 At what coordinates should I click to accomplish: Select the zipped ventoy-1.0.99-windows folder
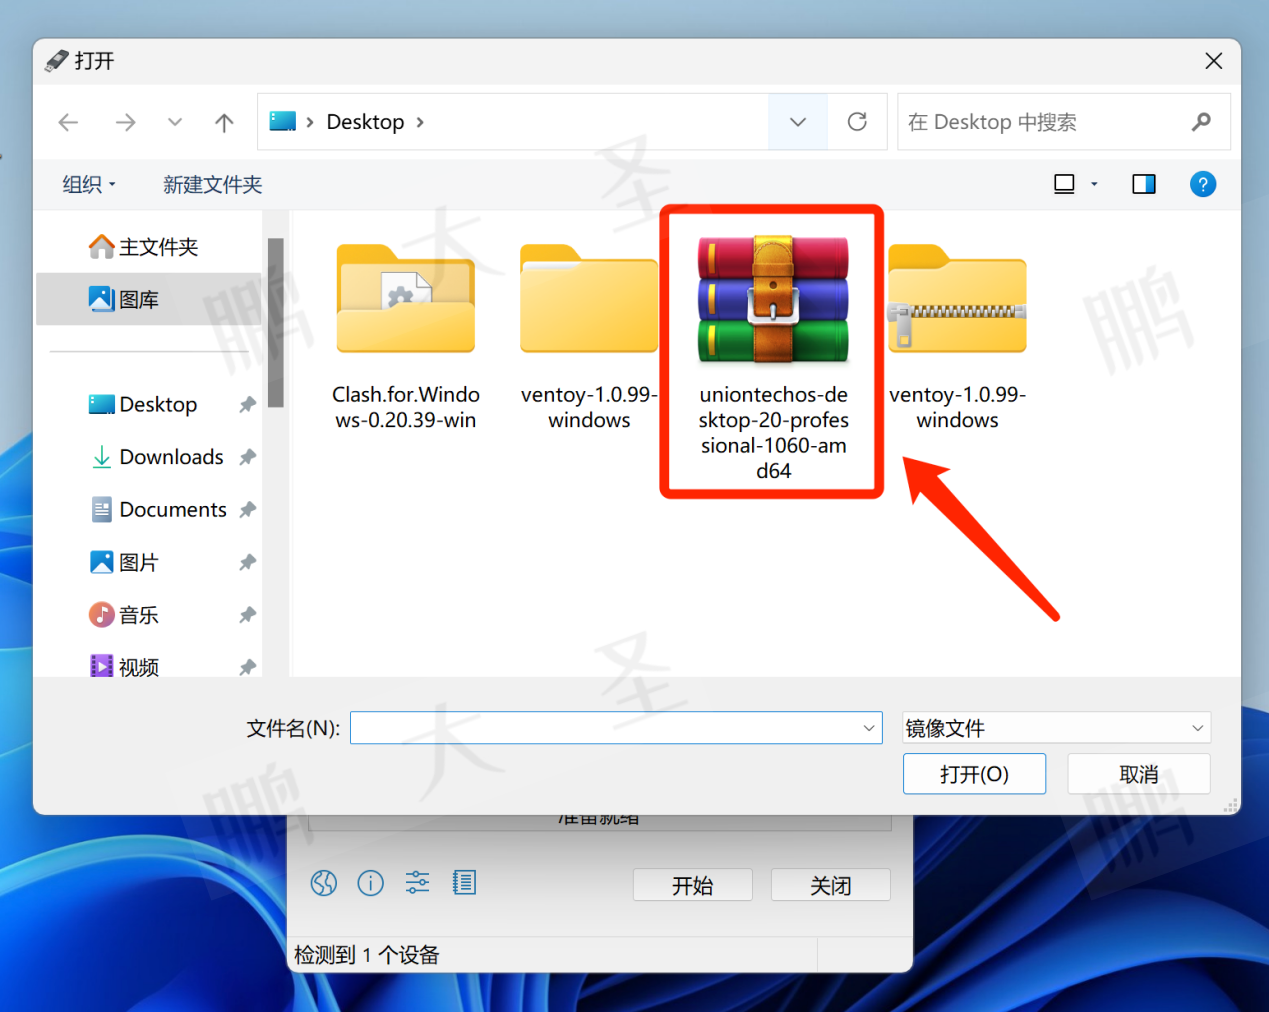[x=957, y=335]
